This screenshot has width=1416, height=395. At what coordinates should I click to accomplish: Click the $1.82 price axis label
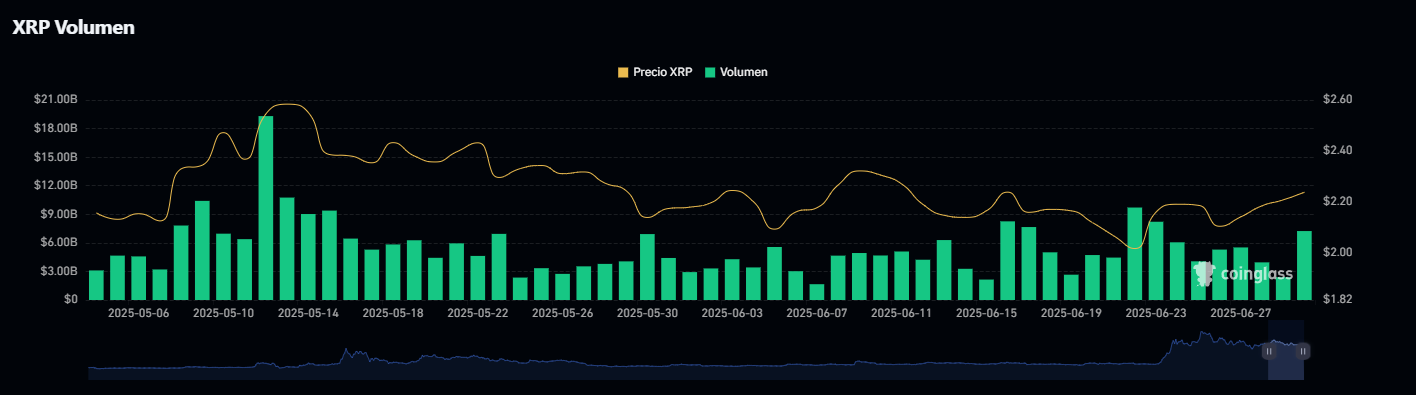pyautogui.click(x=1337, y=299)
